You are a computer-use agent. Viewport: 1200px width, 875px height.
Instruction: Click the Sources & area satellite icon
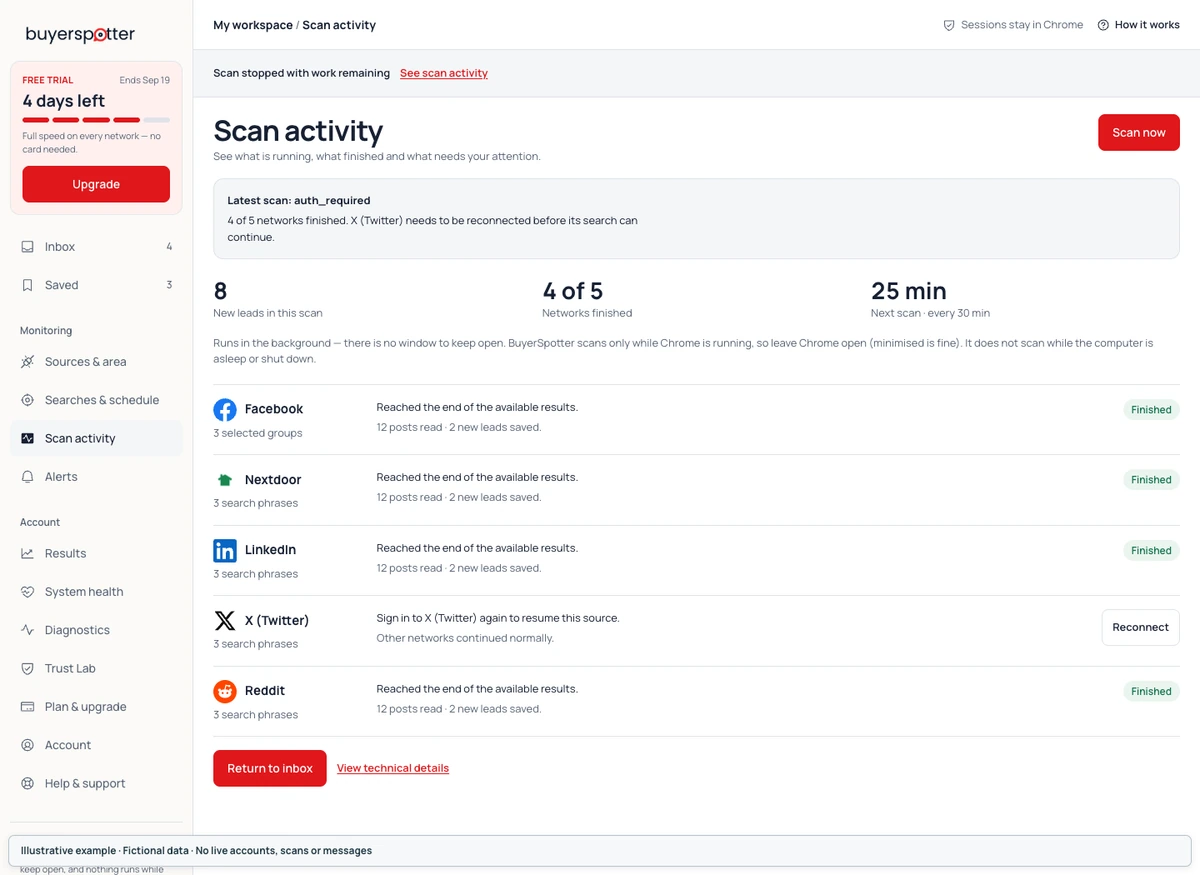pyautogui.click(x=28, y=362)
